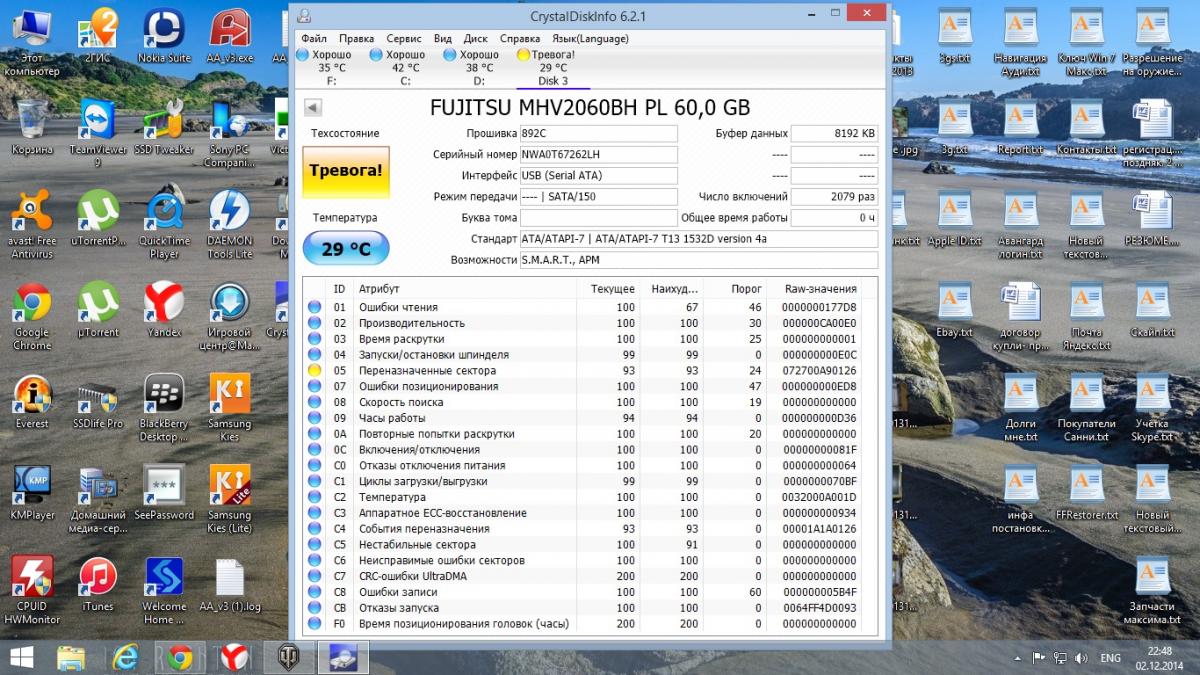
Task: Click the Атрибут column header
Action: (x=466, y=288)
